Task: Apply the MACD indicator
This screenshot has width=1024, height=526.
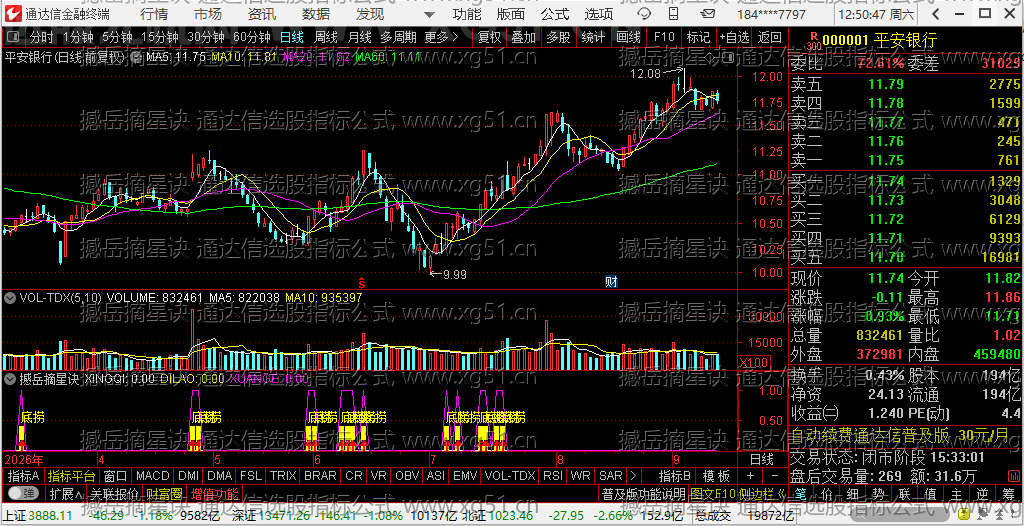Action: (153, 475)
